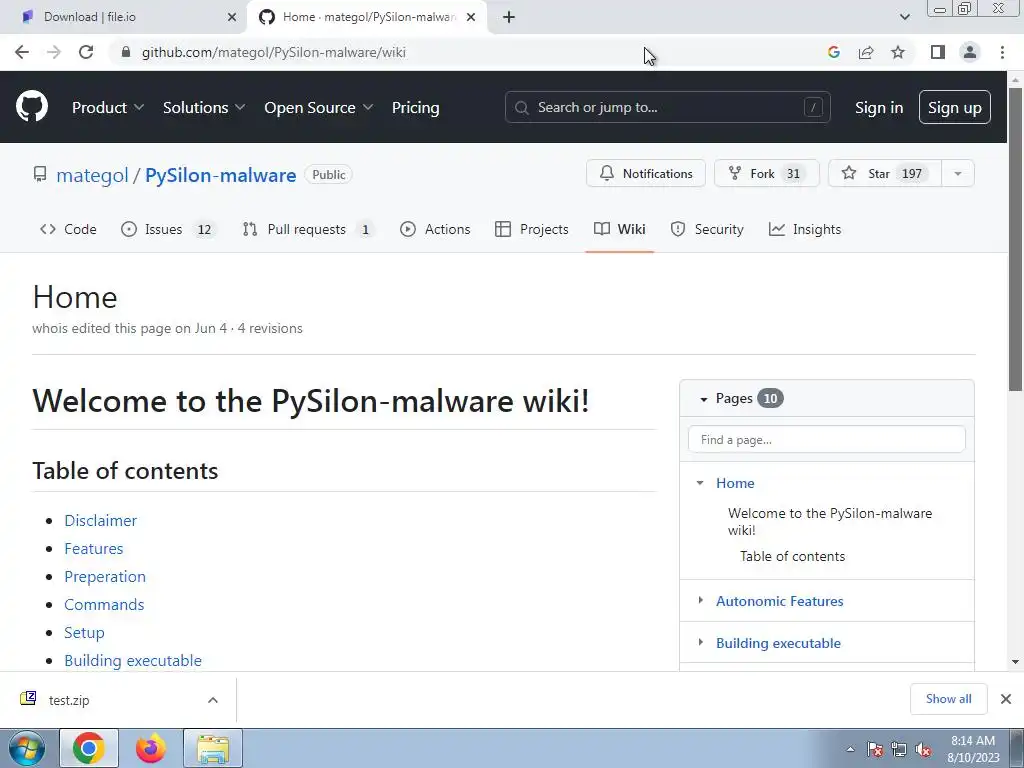Click the page vertical scrollbar thumb
Viewport: 1024px width, 768px height.
[1015, 238]
